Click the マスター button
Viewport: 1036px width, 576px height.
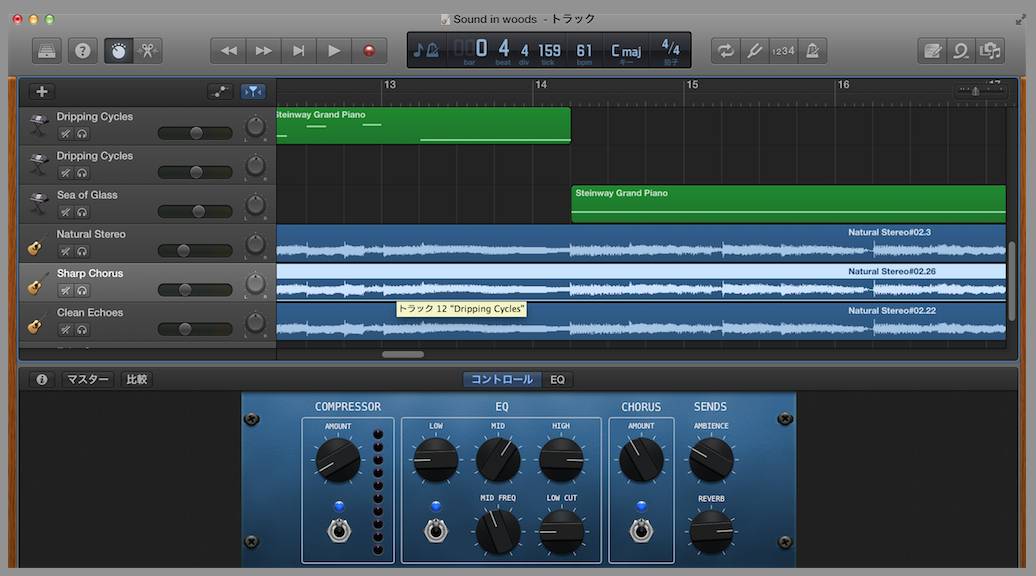click(x=88, y=380)
